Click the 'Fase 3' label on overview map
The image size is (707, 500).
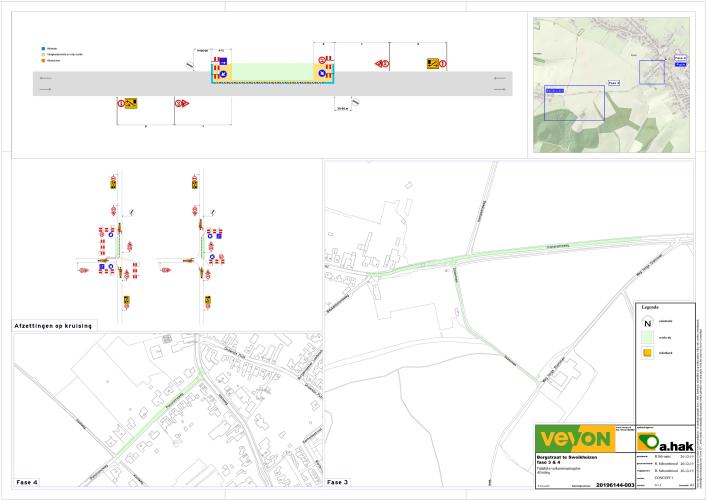point(614,82)
